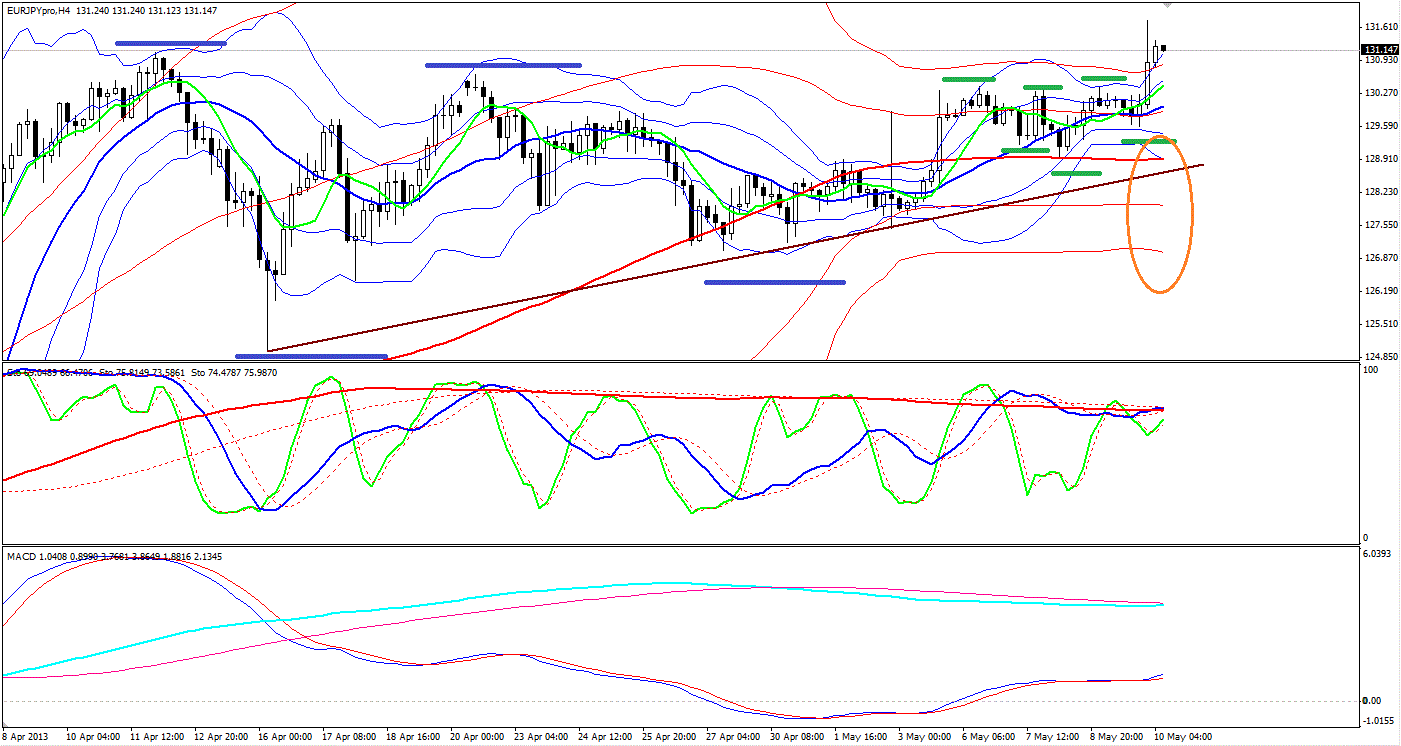Click the MACD scale value 0.00
The image size is (1401, 746).
(1374, 701)
